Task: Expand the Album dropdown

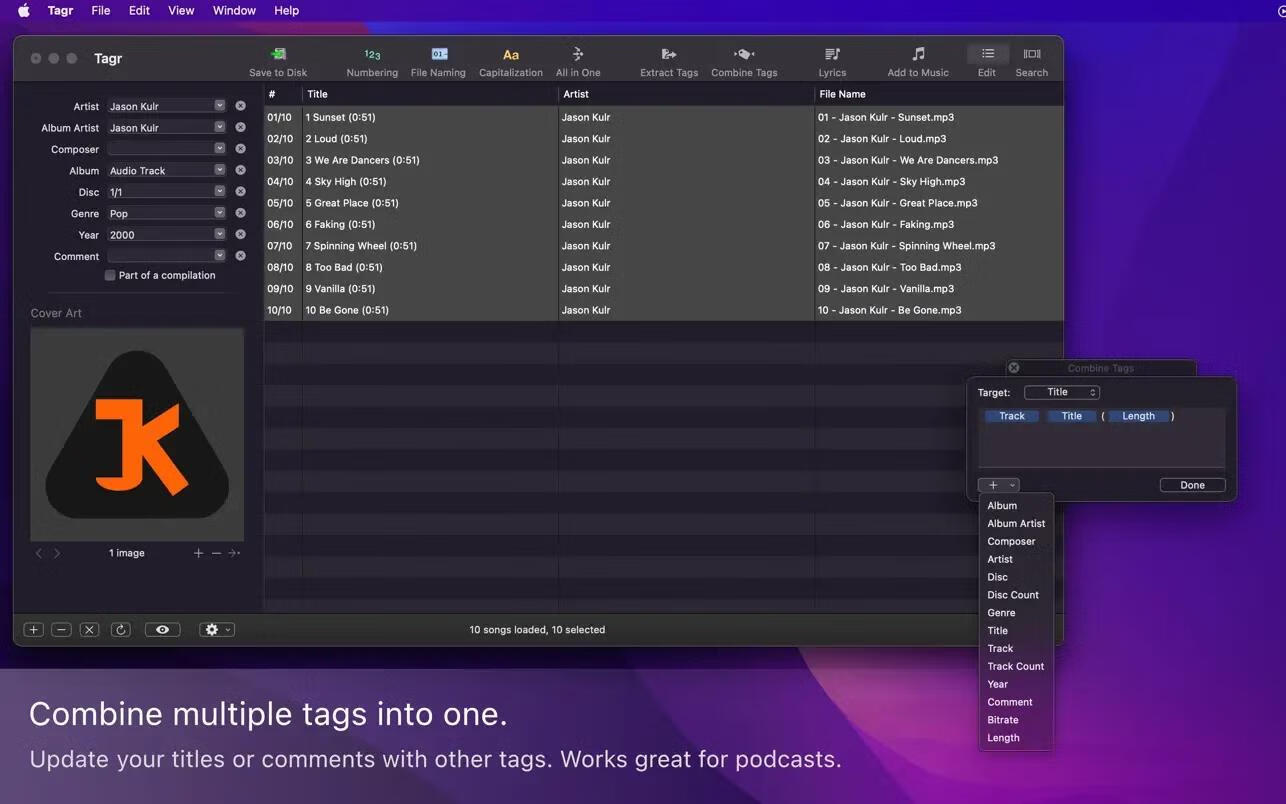Action: (219, 170)
